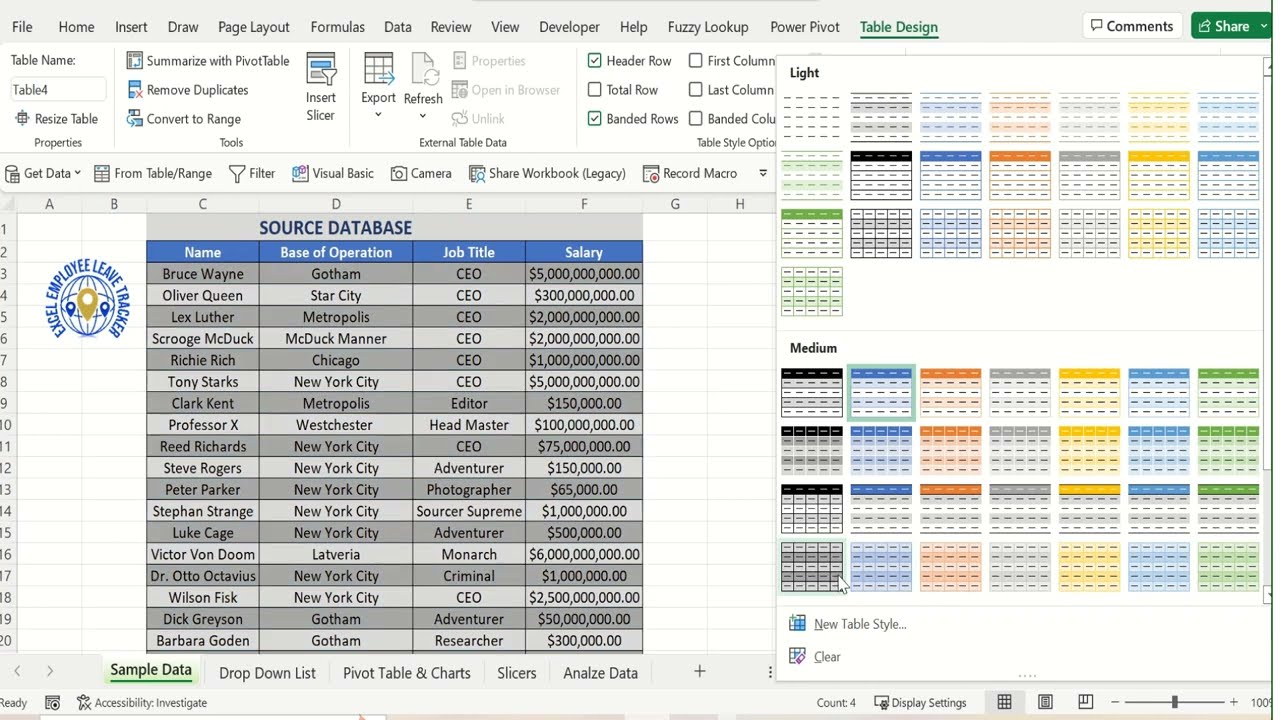The width and height of the screenshot is (1280, 720).
Task: Click Display Settings in status bar
Action: pyautogui.click(x=920, y=703)
